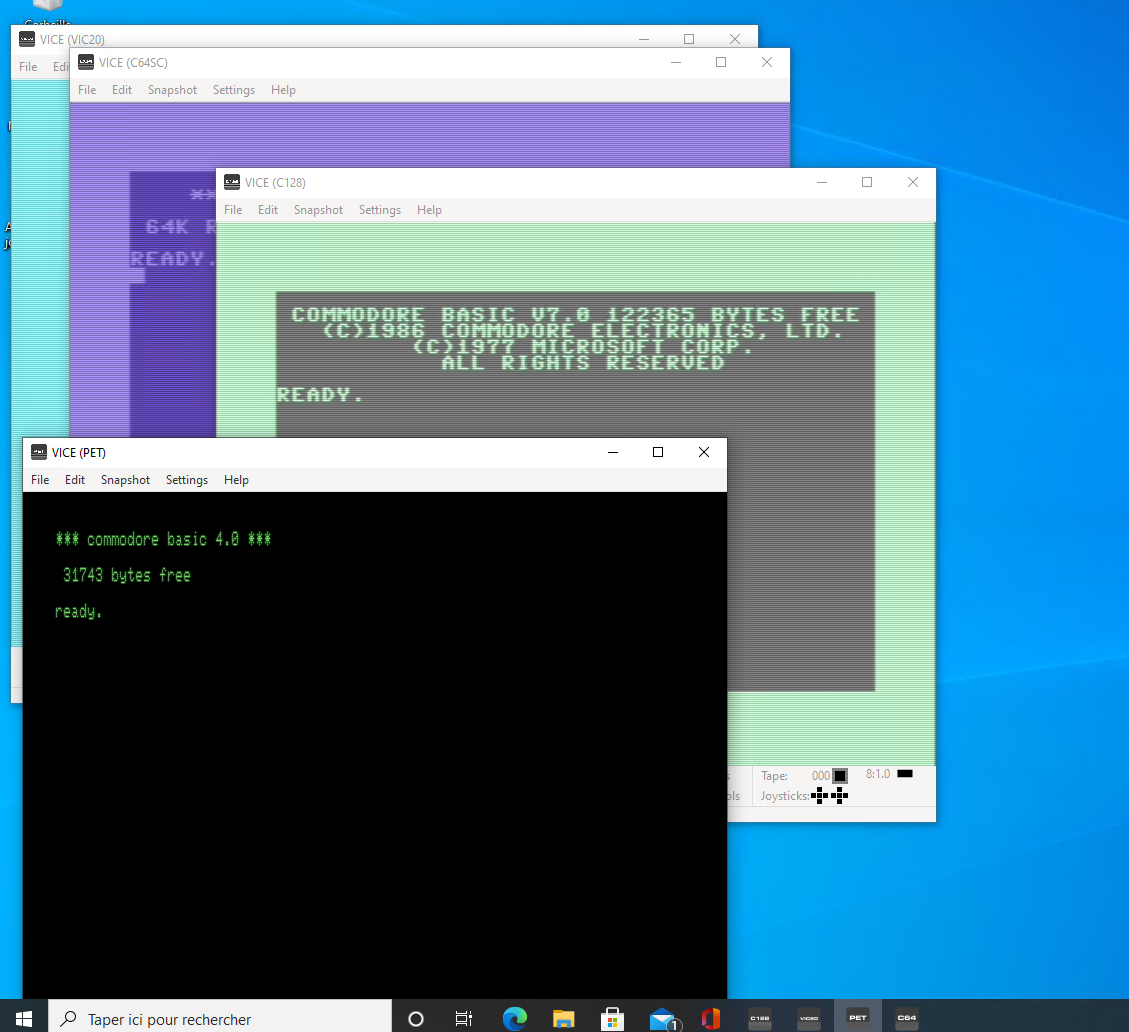
Task: Click the tape motor status indicator
Action: tap(840, 776)
